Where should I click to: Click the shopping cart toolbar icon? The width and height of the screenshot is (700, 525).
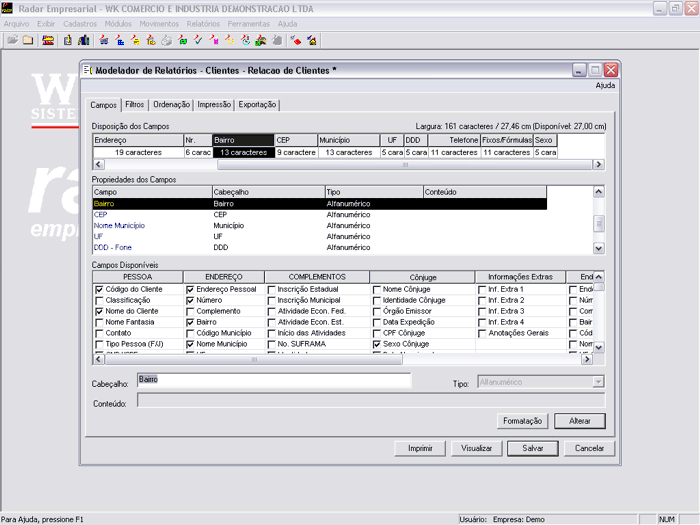pos(104,40)
